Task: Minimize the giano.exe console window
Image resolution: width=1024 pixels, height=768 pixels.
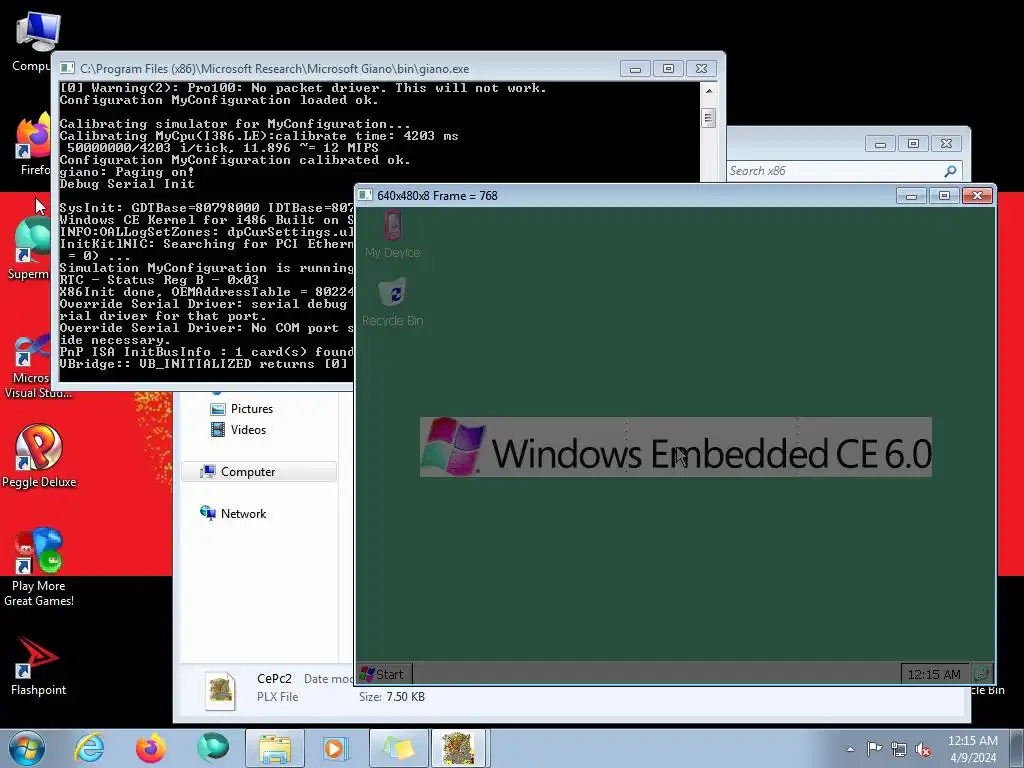Action: pyautogui.click(x=635, y=69)
